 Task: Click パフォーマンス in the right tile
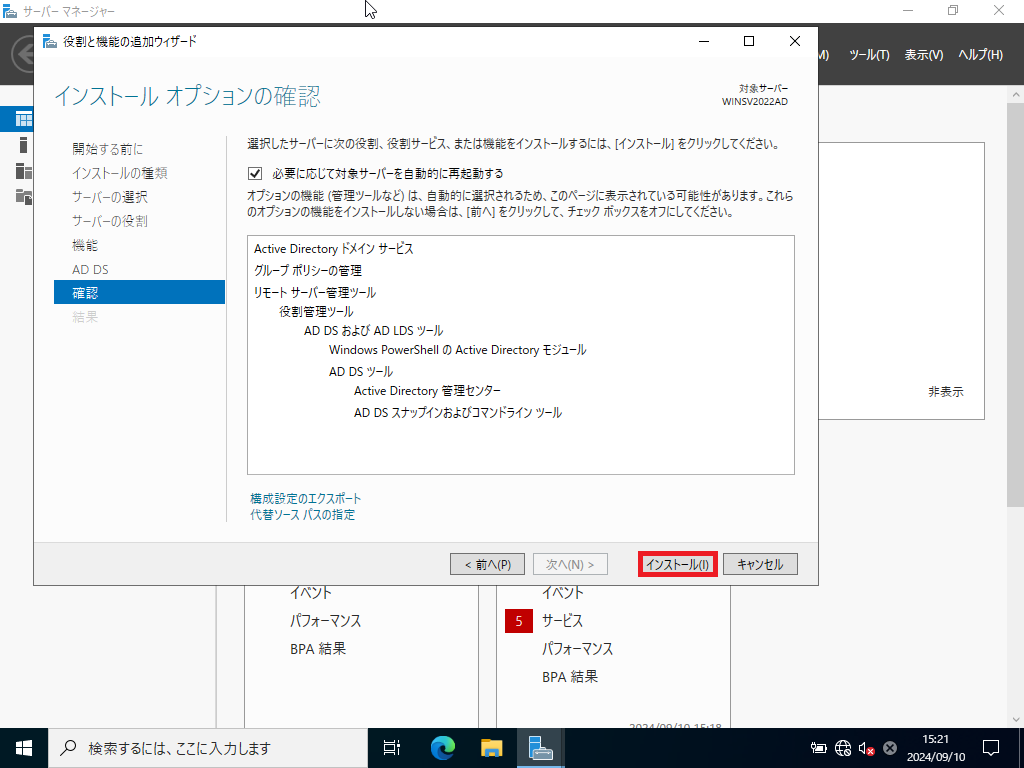(577, 649)
